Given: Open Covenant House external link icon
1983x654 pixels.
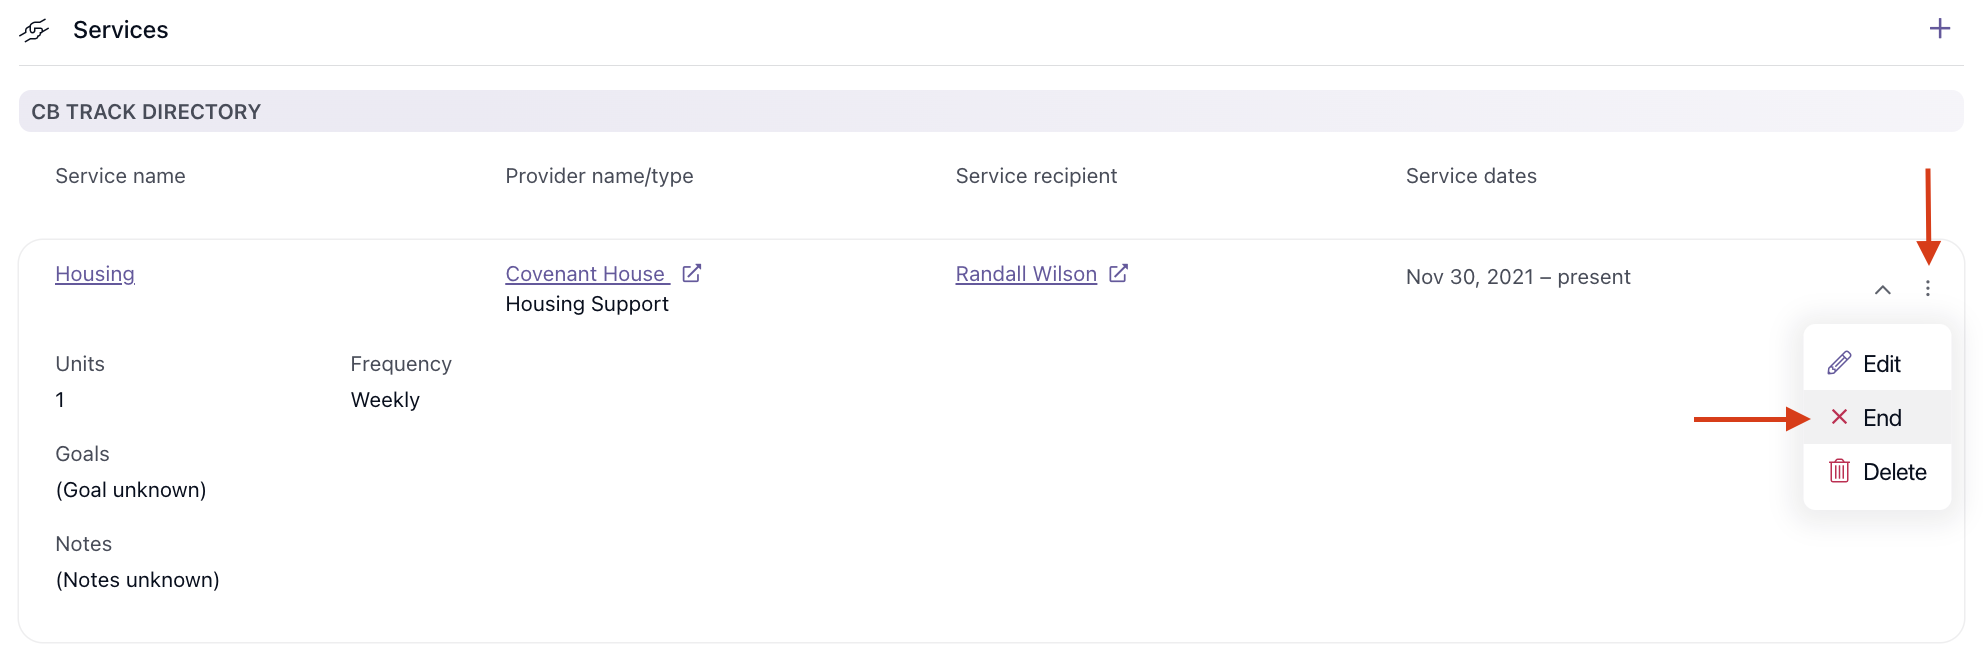Looking at the screenshot, I should (x=692, y=273).
